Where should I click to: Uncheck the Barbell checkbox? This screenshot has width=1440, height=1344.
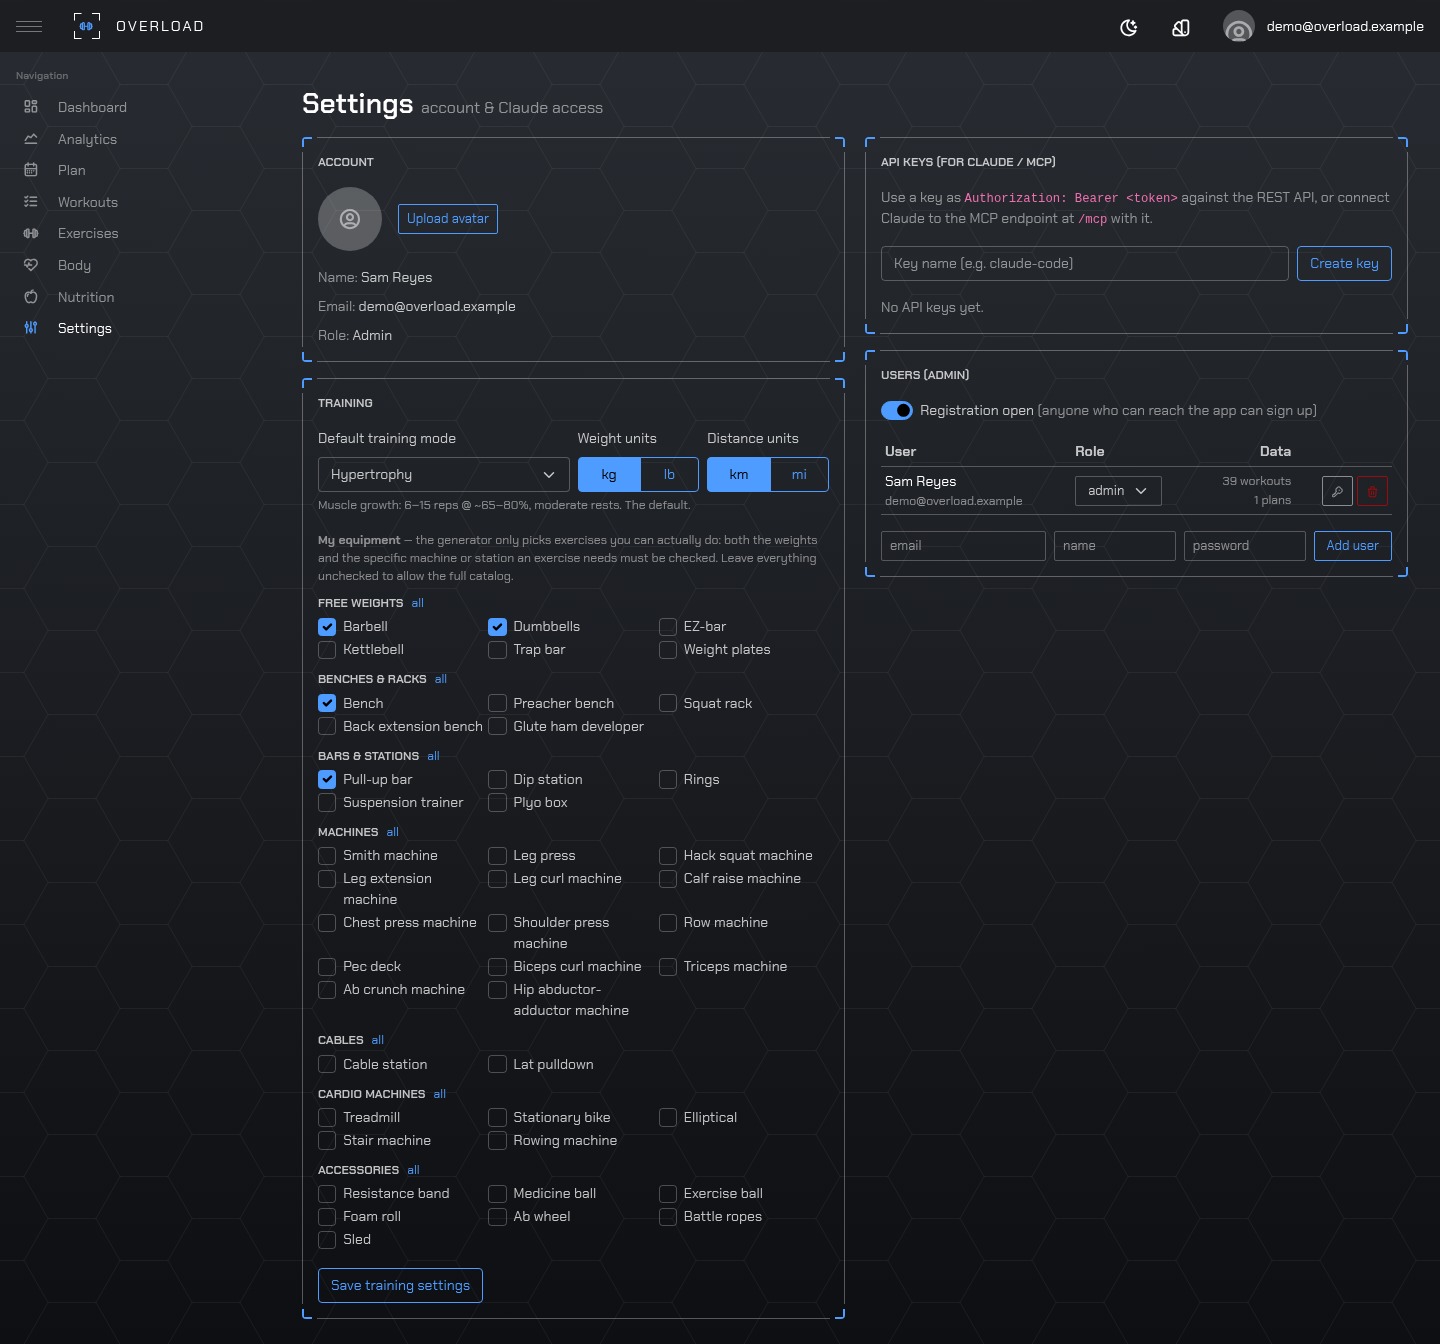click(327, 627)
